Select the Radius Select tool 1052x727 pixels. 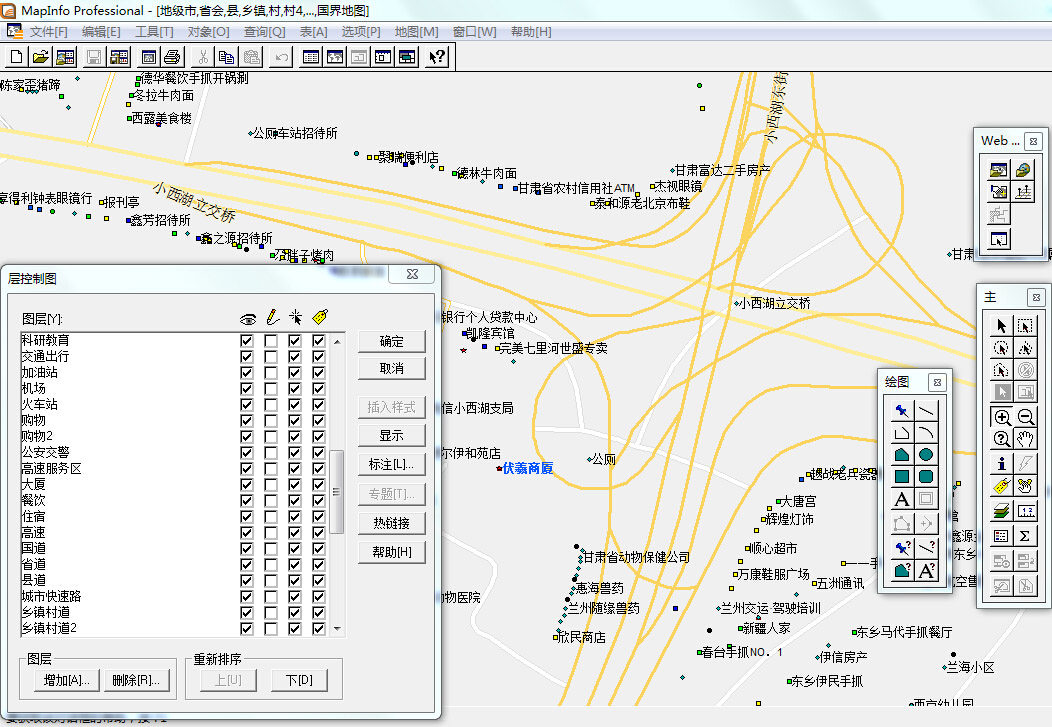[1002, 348]
